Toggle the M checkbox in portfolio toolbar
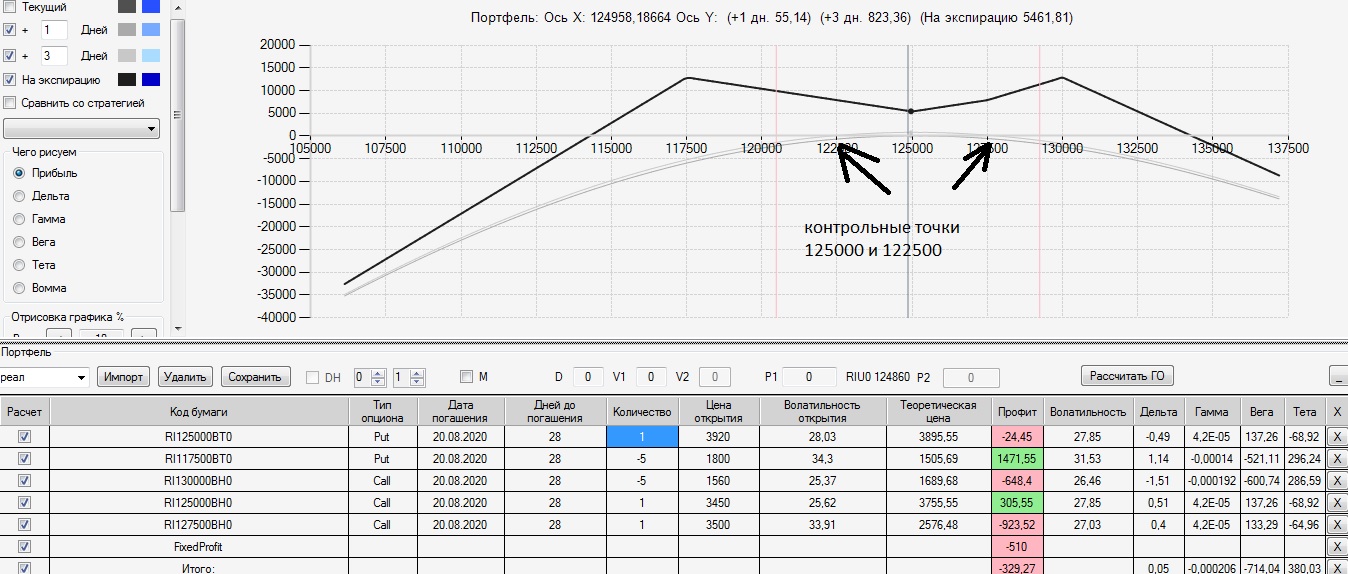Image resolution: width=1348 pixels, height=574 pixels. [466, 377]
